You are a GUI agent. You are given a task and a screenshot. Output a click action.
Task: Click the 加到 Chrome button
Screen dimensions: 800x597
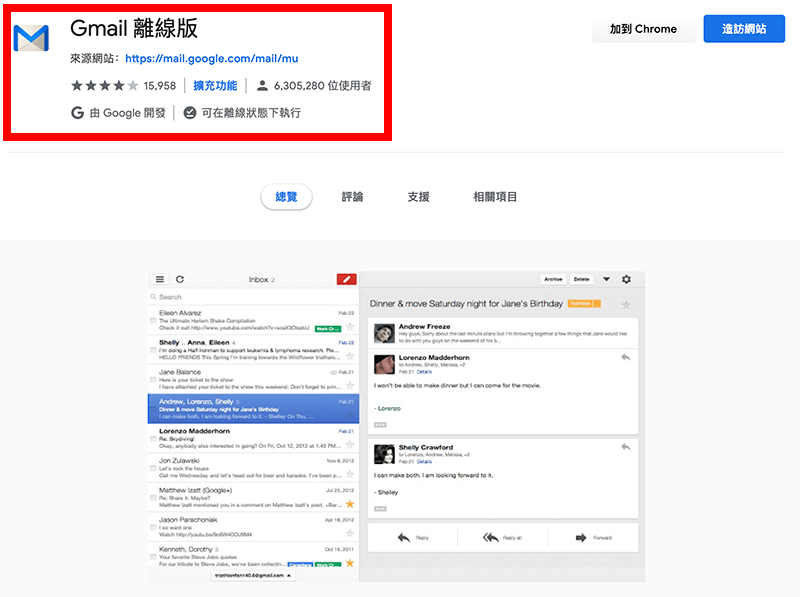[643, 29]
